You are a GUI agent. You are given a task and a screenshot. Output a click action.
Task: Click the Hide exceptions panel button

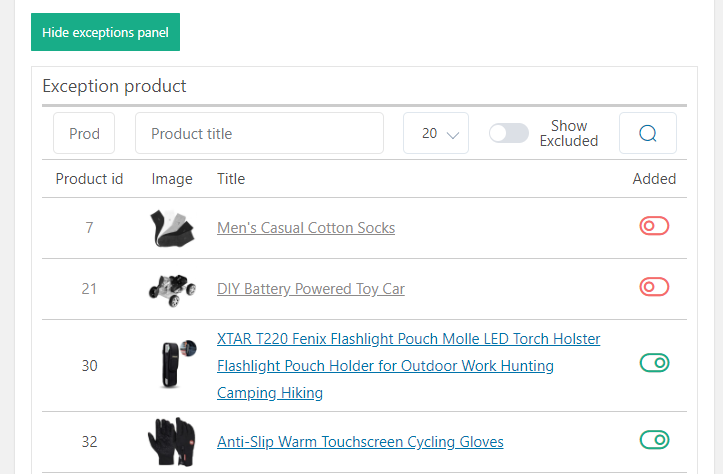(x=105, y=32)
